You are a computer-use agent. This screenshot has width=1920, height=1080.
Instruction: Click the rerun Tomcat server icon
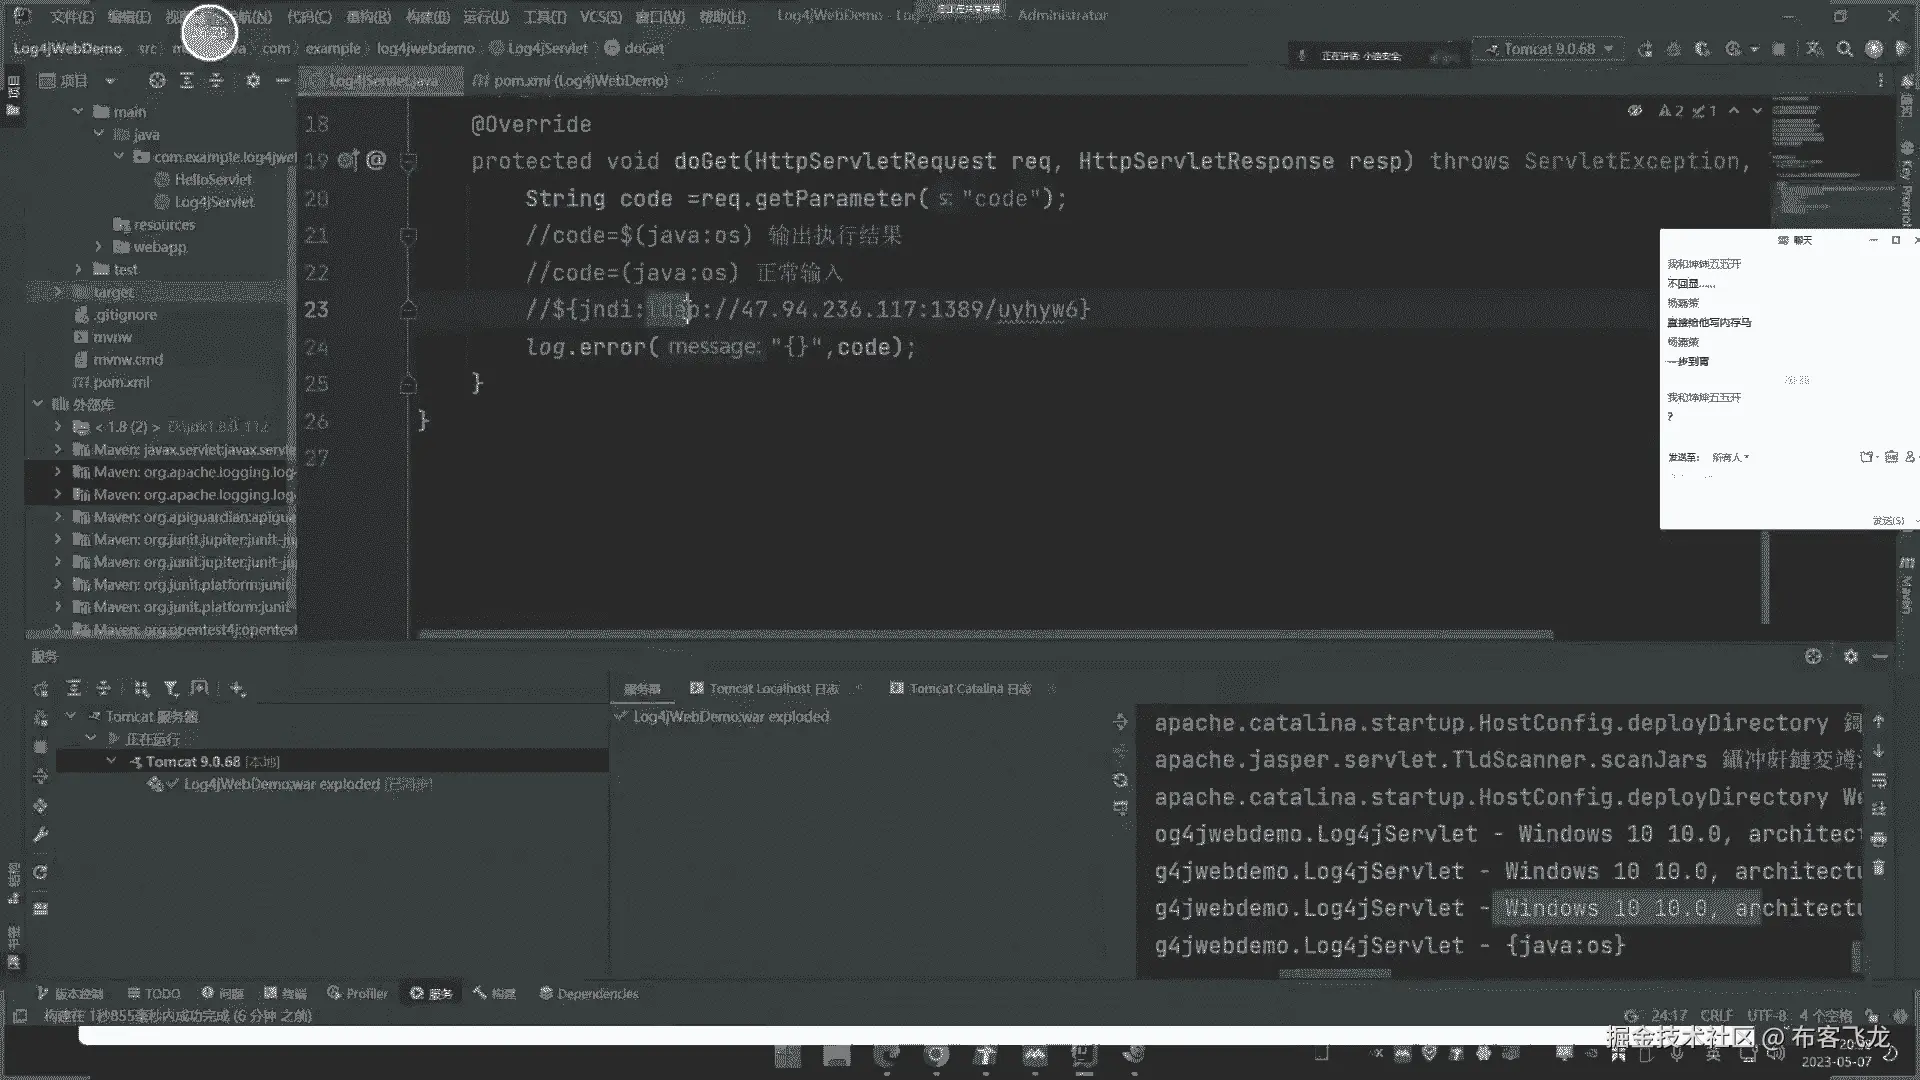point(1645,49)
